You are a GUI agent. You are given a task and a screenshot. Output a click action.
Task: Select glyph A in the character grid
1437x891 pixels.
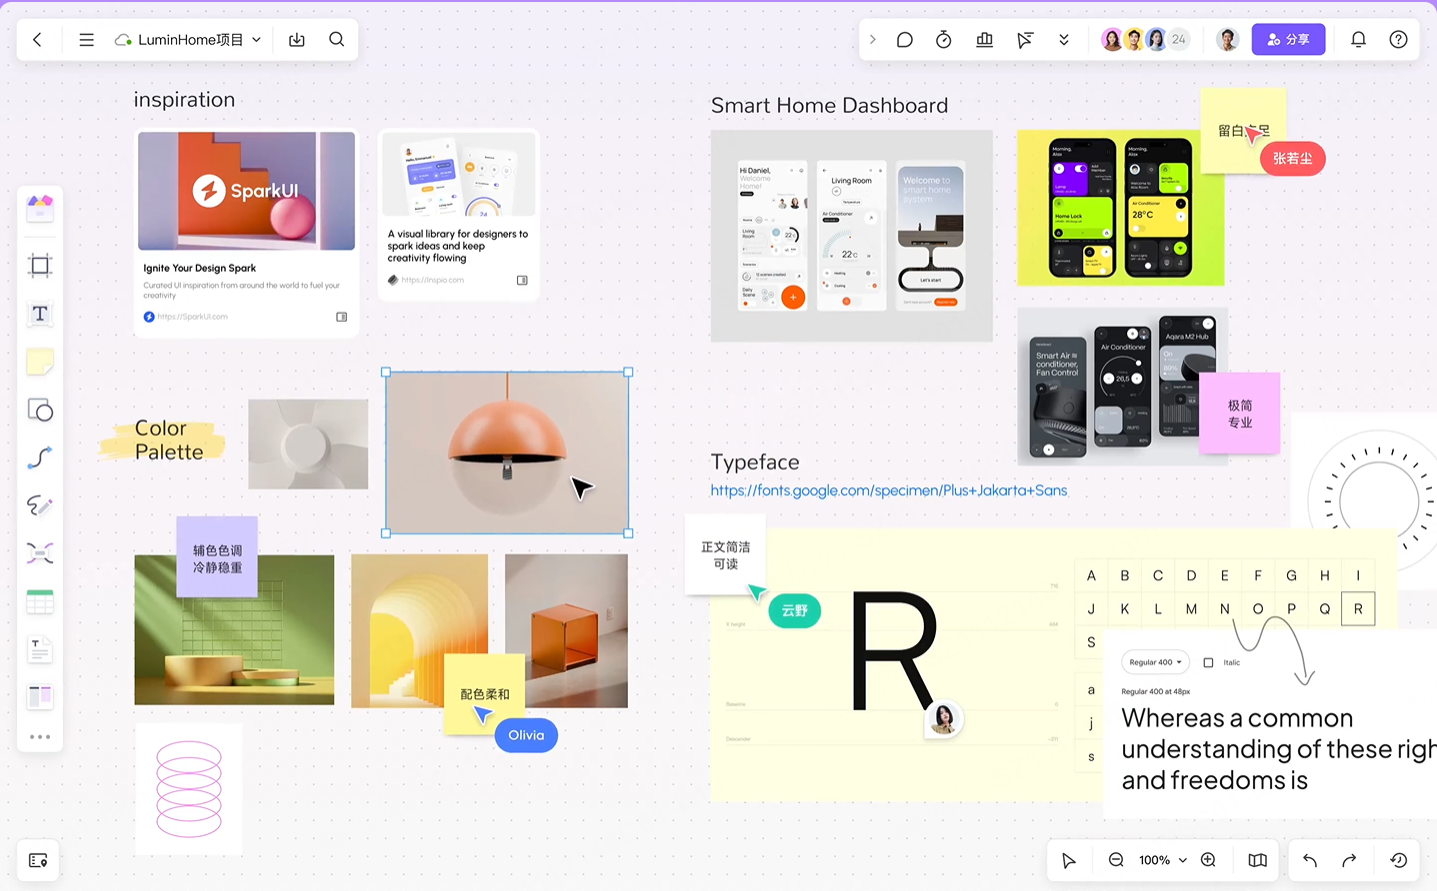1091,575
